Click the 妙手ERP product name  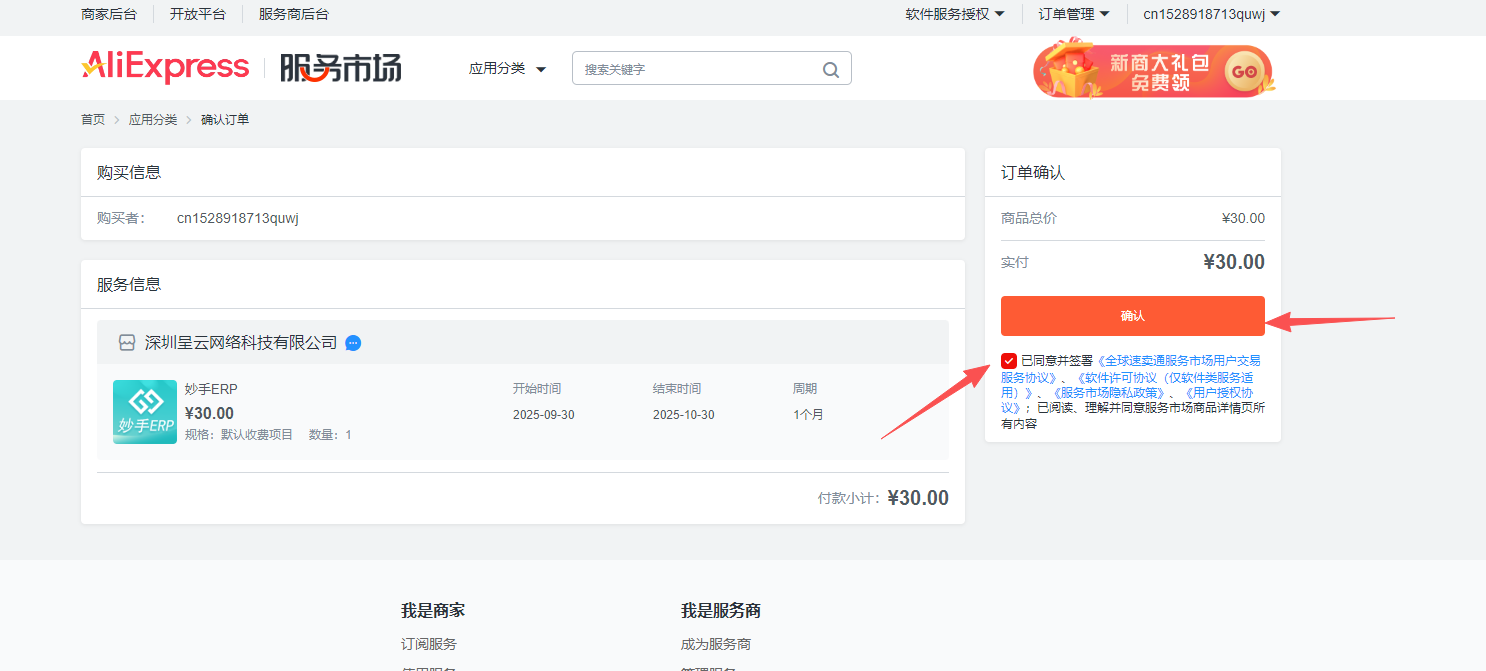[x=211, y=389]
